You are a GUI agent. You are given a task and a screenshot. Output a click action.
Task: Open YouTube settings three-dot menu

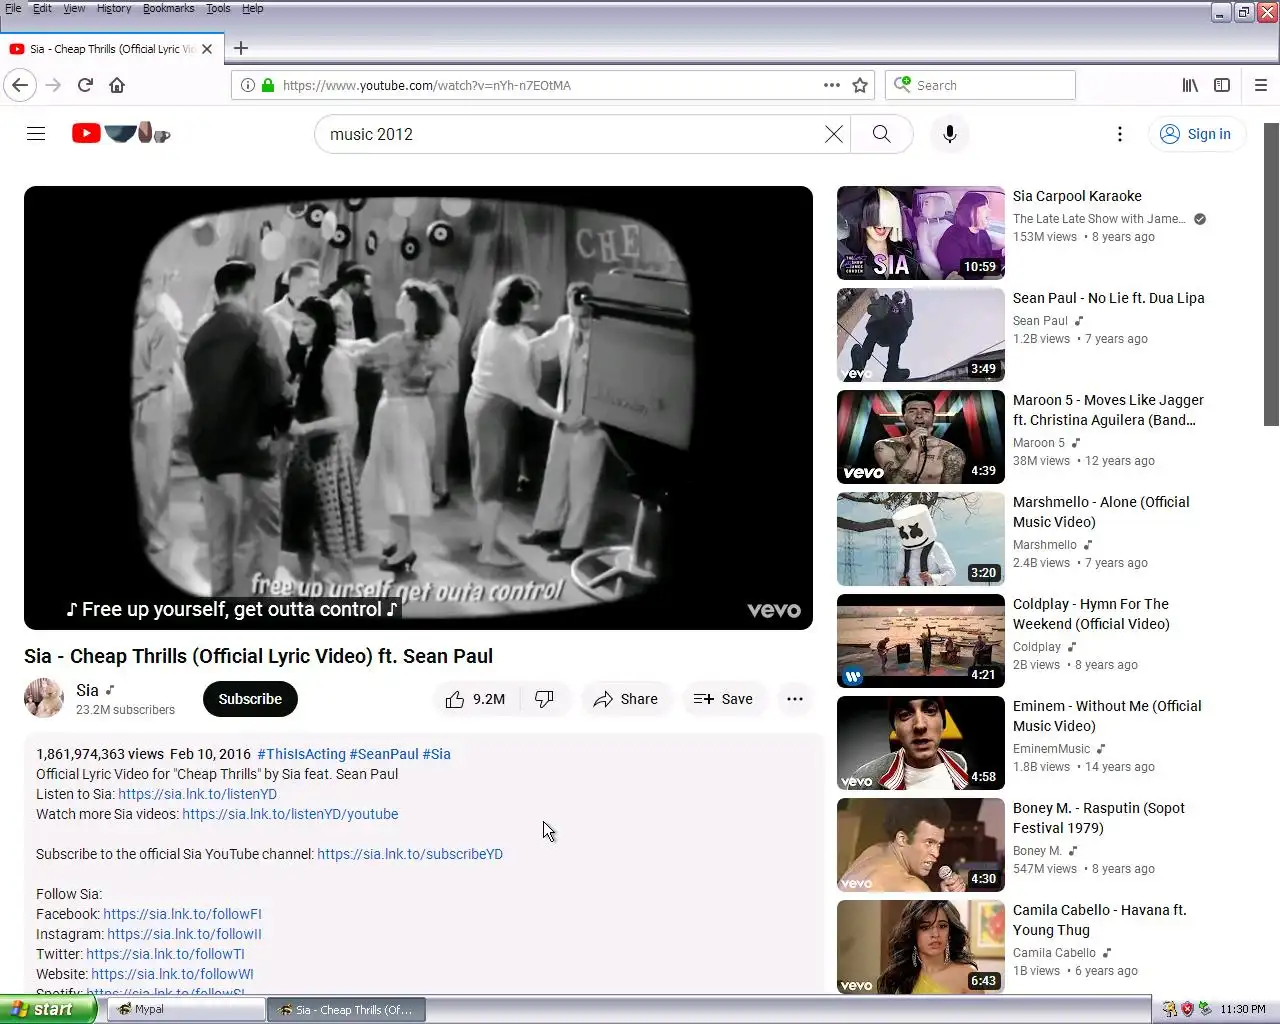tap(1120, 134)
